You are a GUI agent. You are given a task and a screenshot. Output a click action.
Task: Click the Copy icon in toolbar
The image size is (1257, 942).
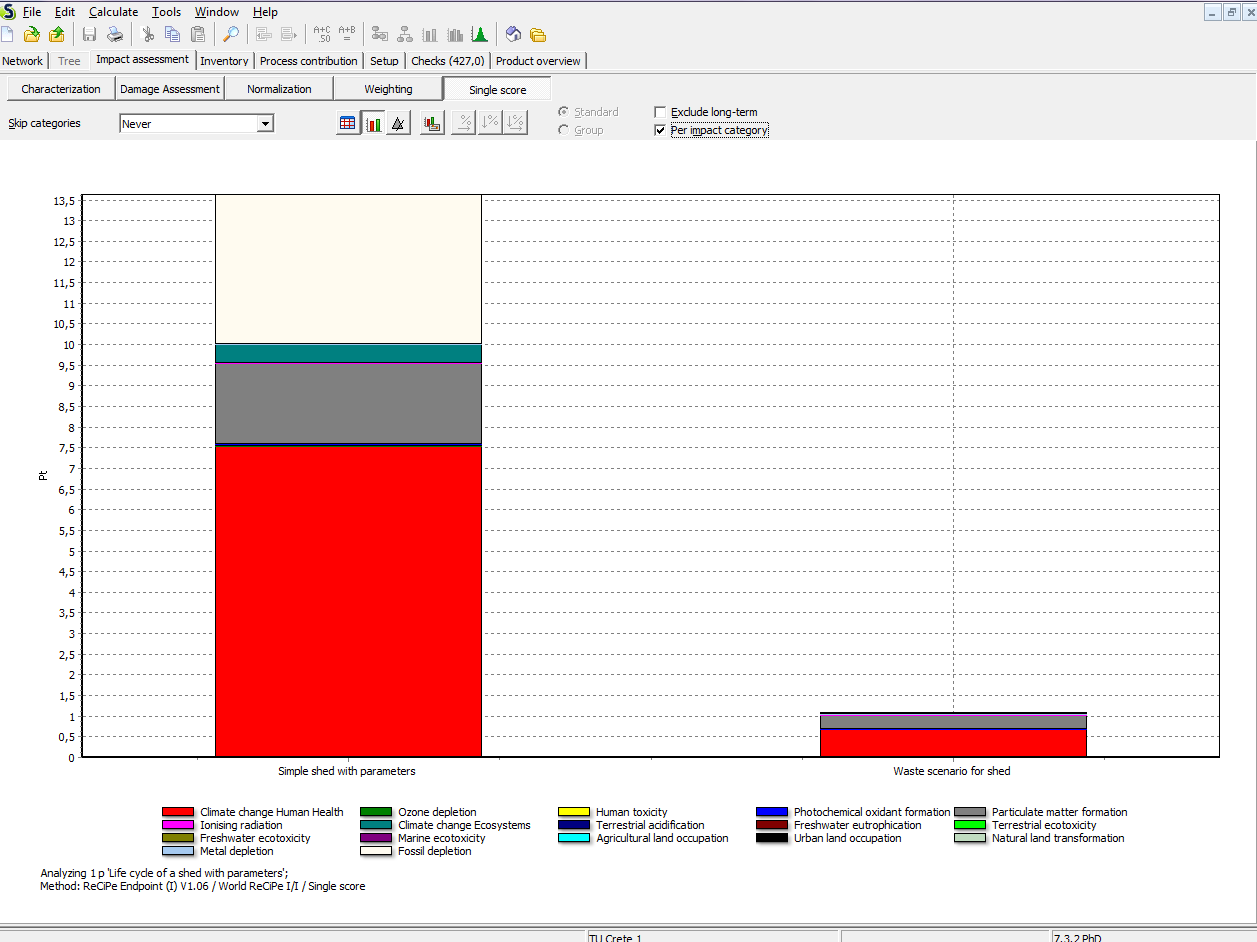[x=172, y=35]
